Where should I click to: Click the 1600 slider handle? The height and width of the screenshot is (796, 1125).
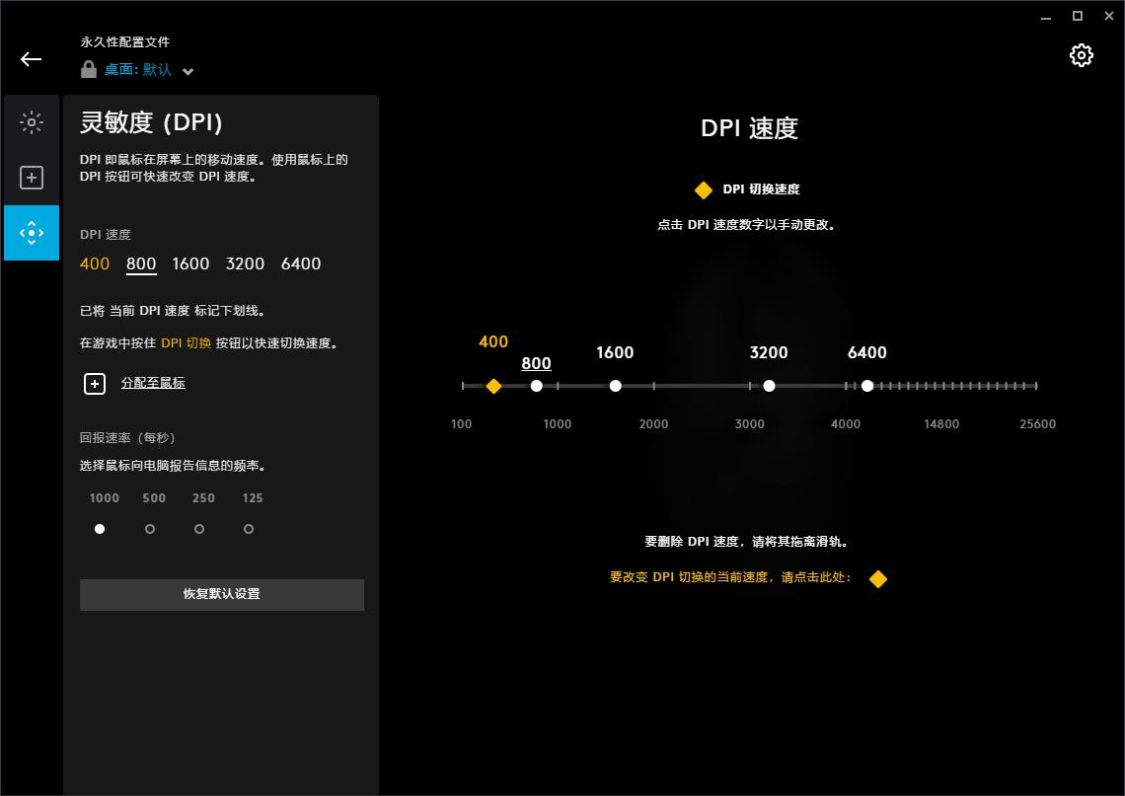[x=616, y=386]
